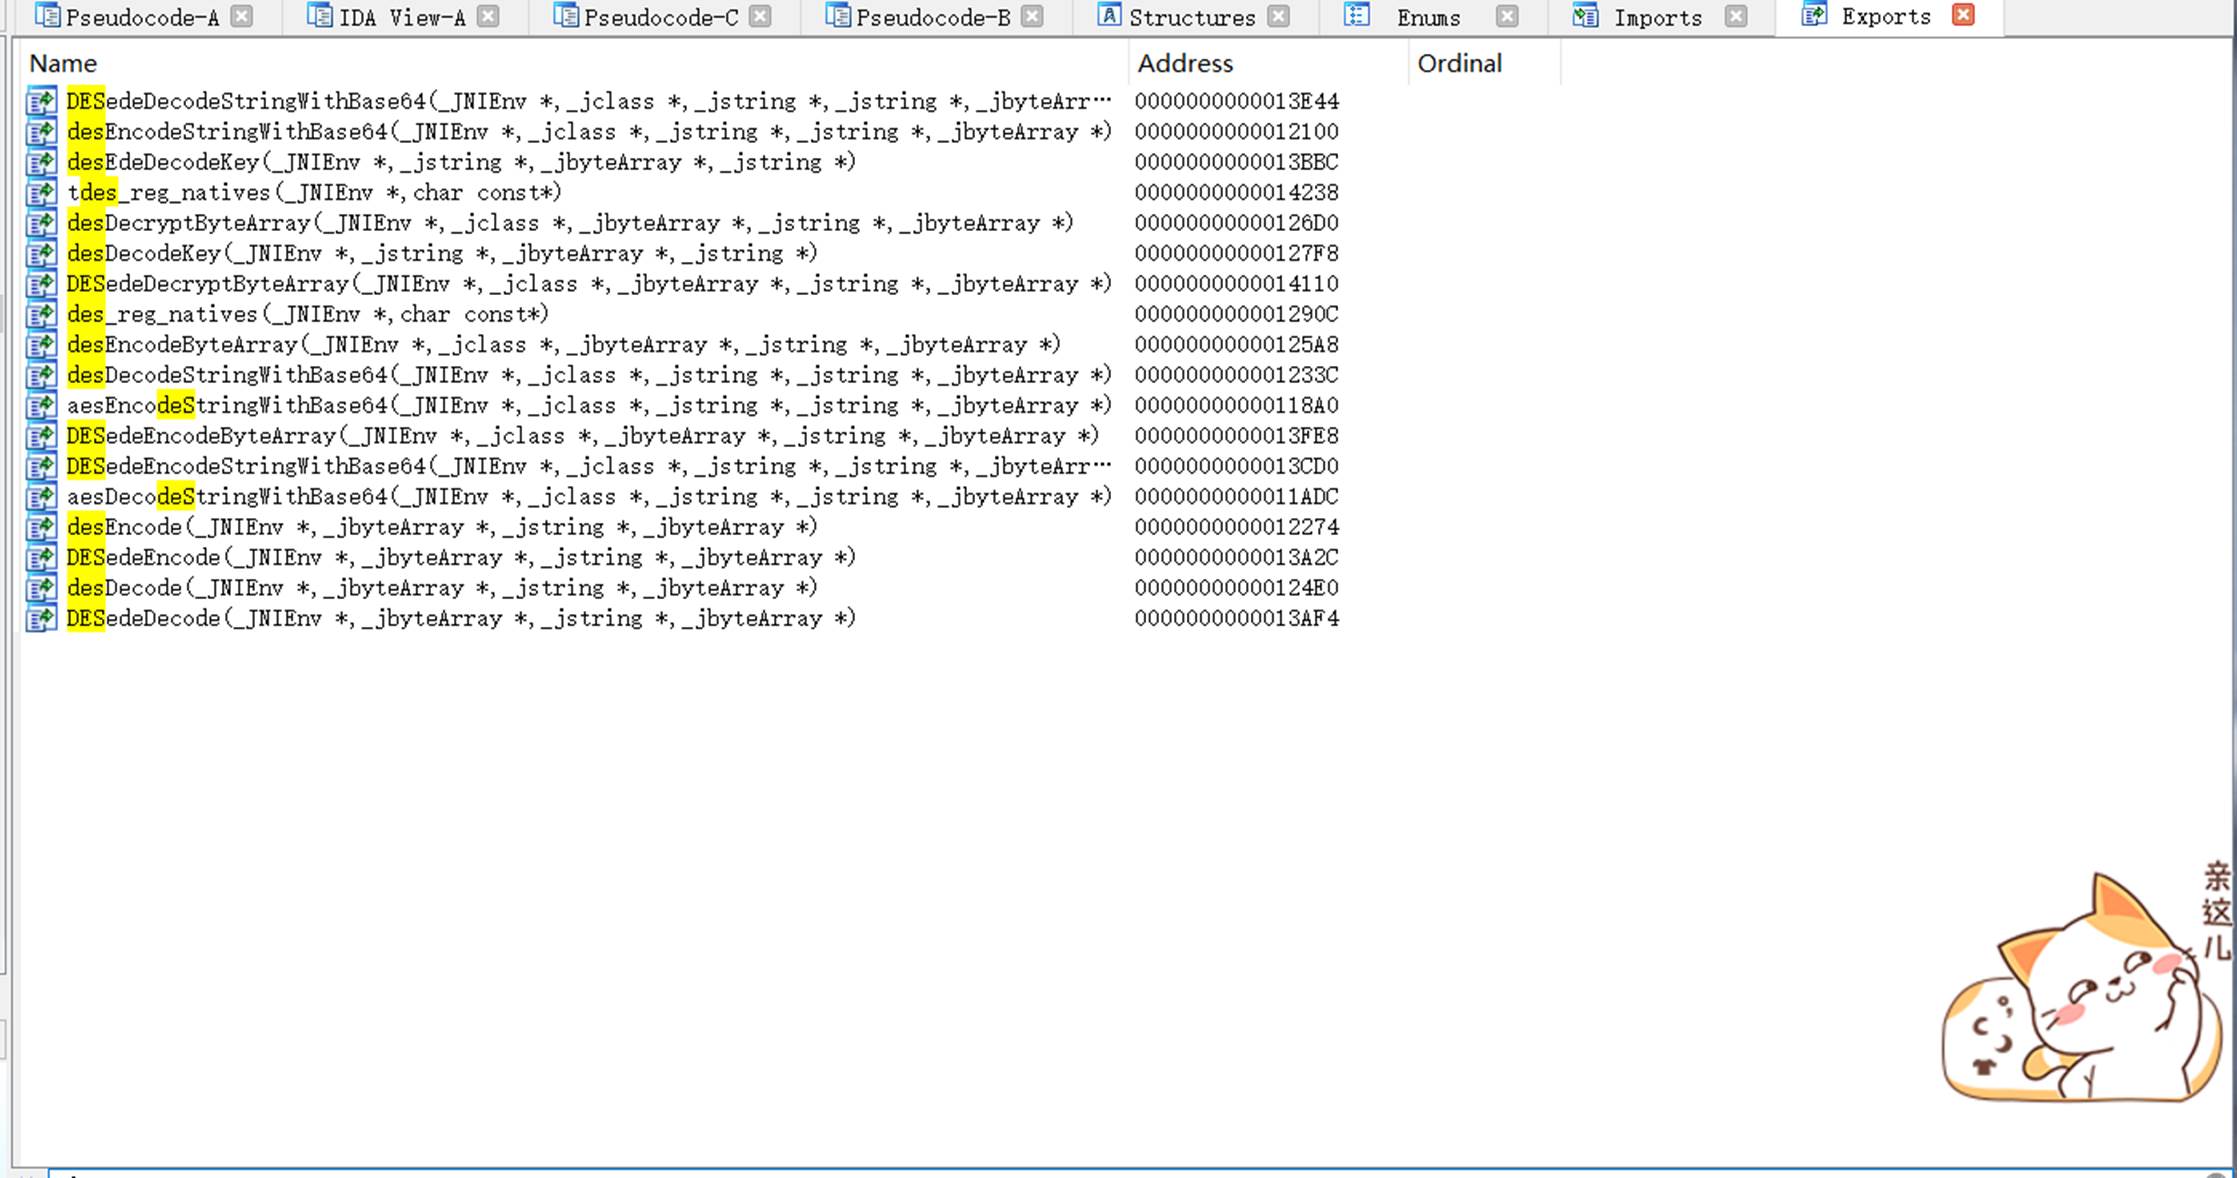
Task: Click export icon for desDecodeKey row
Action: click(x=41, y=253)
